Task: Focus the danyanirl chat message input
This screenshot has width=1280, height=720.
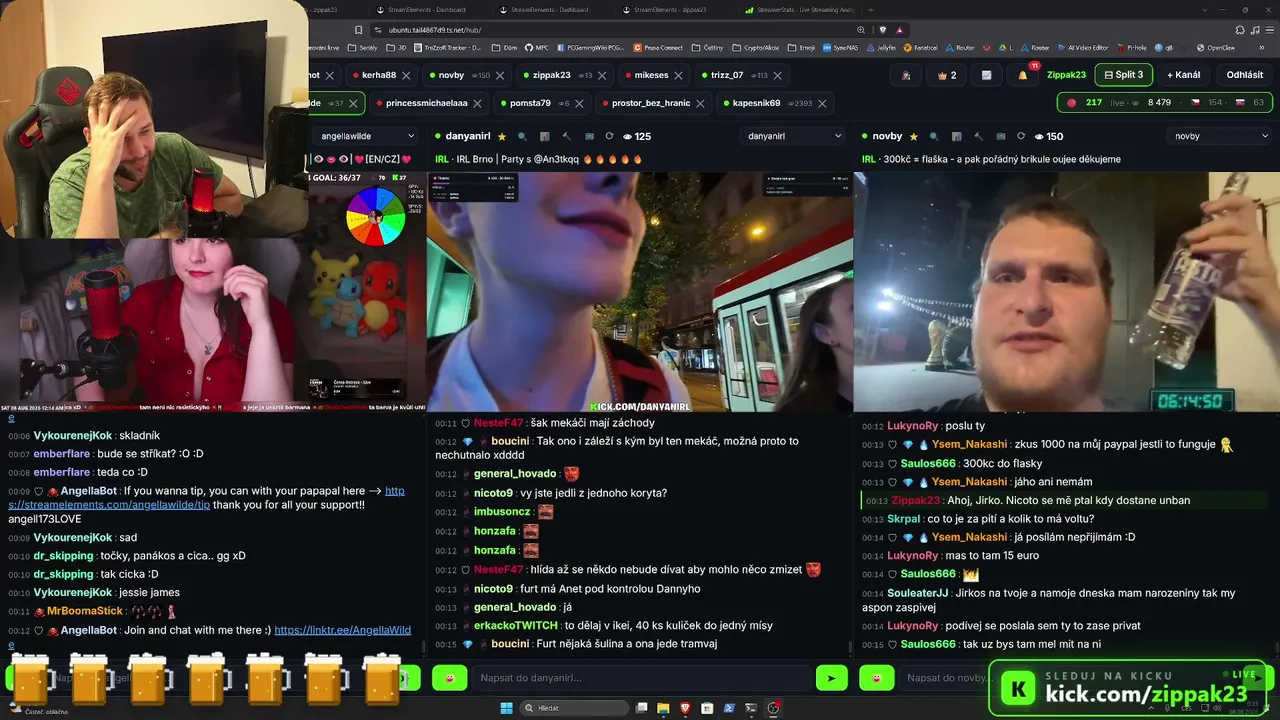Action: point(640,678)
